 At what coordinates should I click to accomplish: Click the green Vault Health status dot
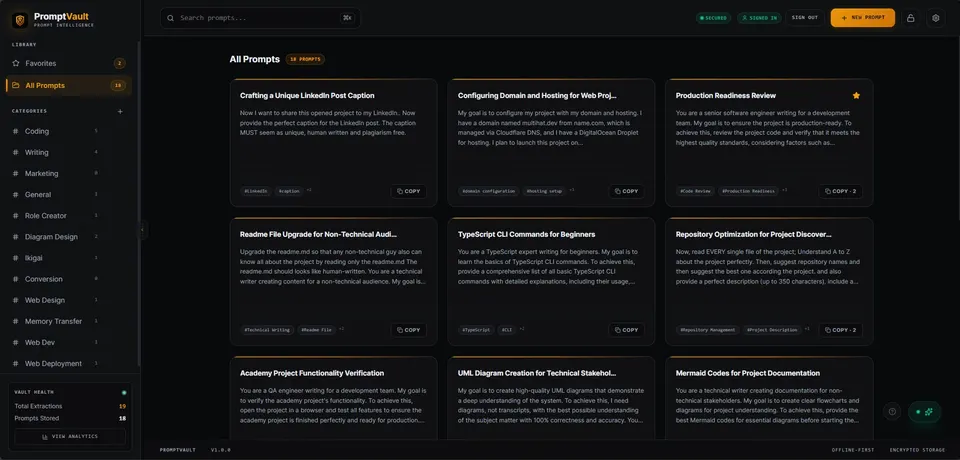[124, 392]
